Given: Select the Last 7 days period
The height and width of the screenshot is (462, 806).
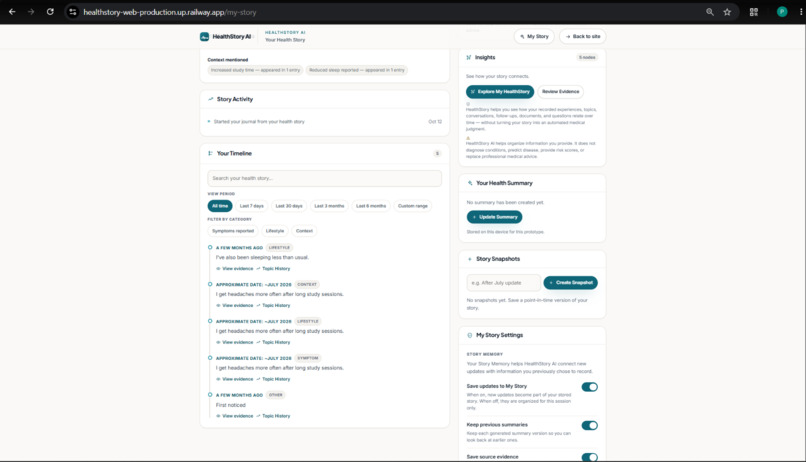Looking at the screenshot, I should point(251,206).
